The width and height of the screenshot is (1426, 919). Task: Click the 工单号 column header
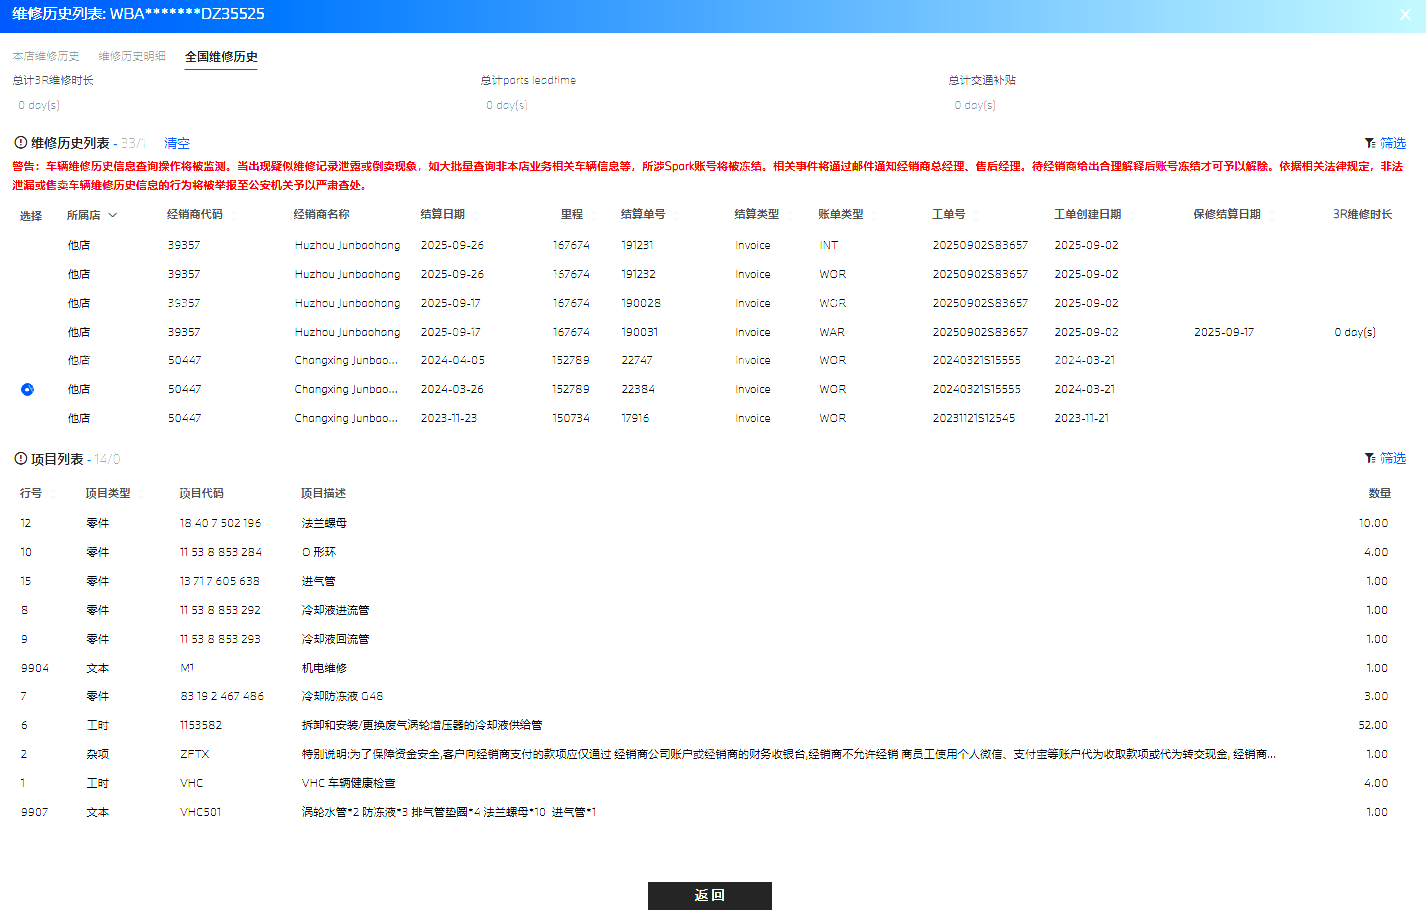(x=949, y=214)
